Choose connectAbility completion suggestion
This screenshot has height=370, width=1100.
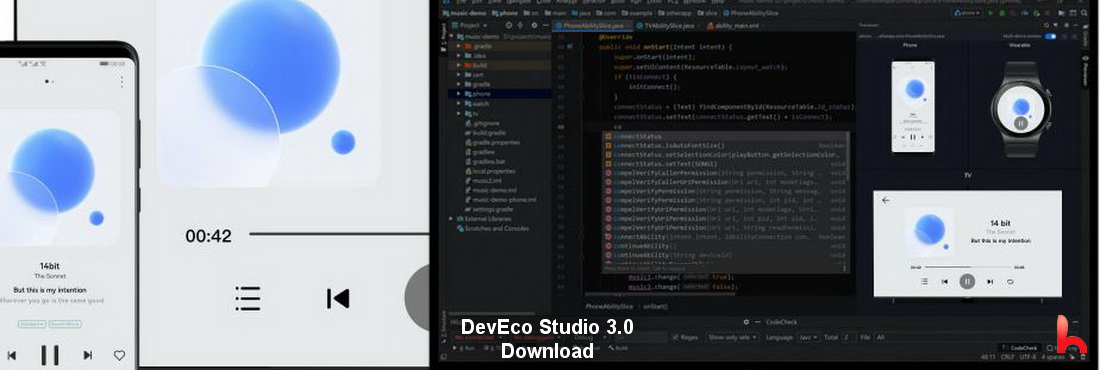(726, 237)
